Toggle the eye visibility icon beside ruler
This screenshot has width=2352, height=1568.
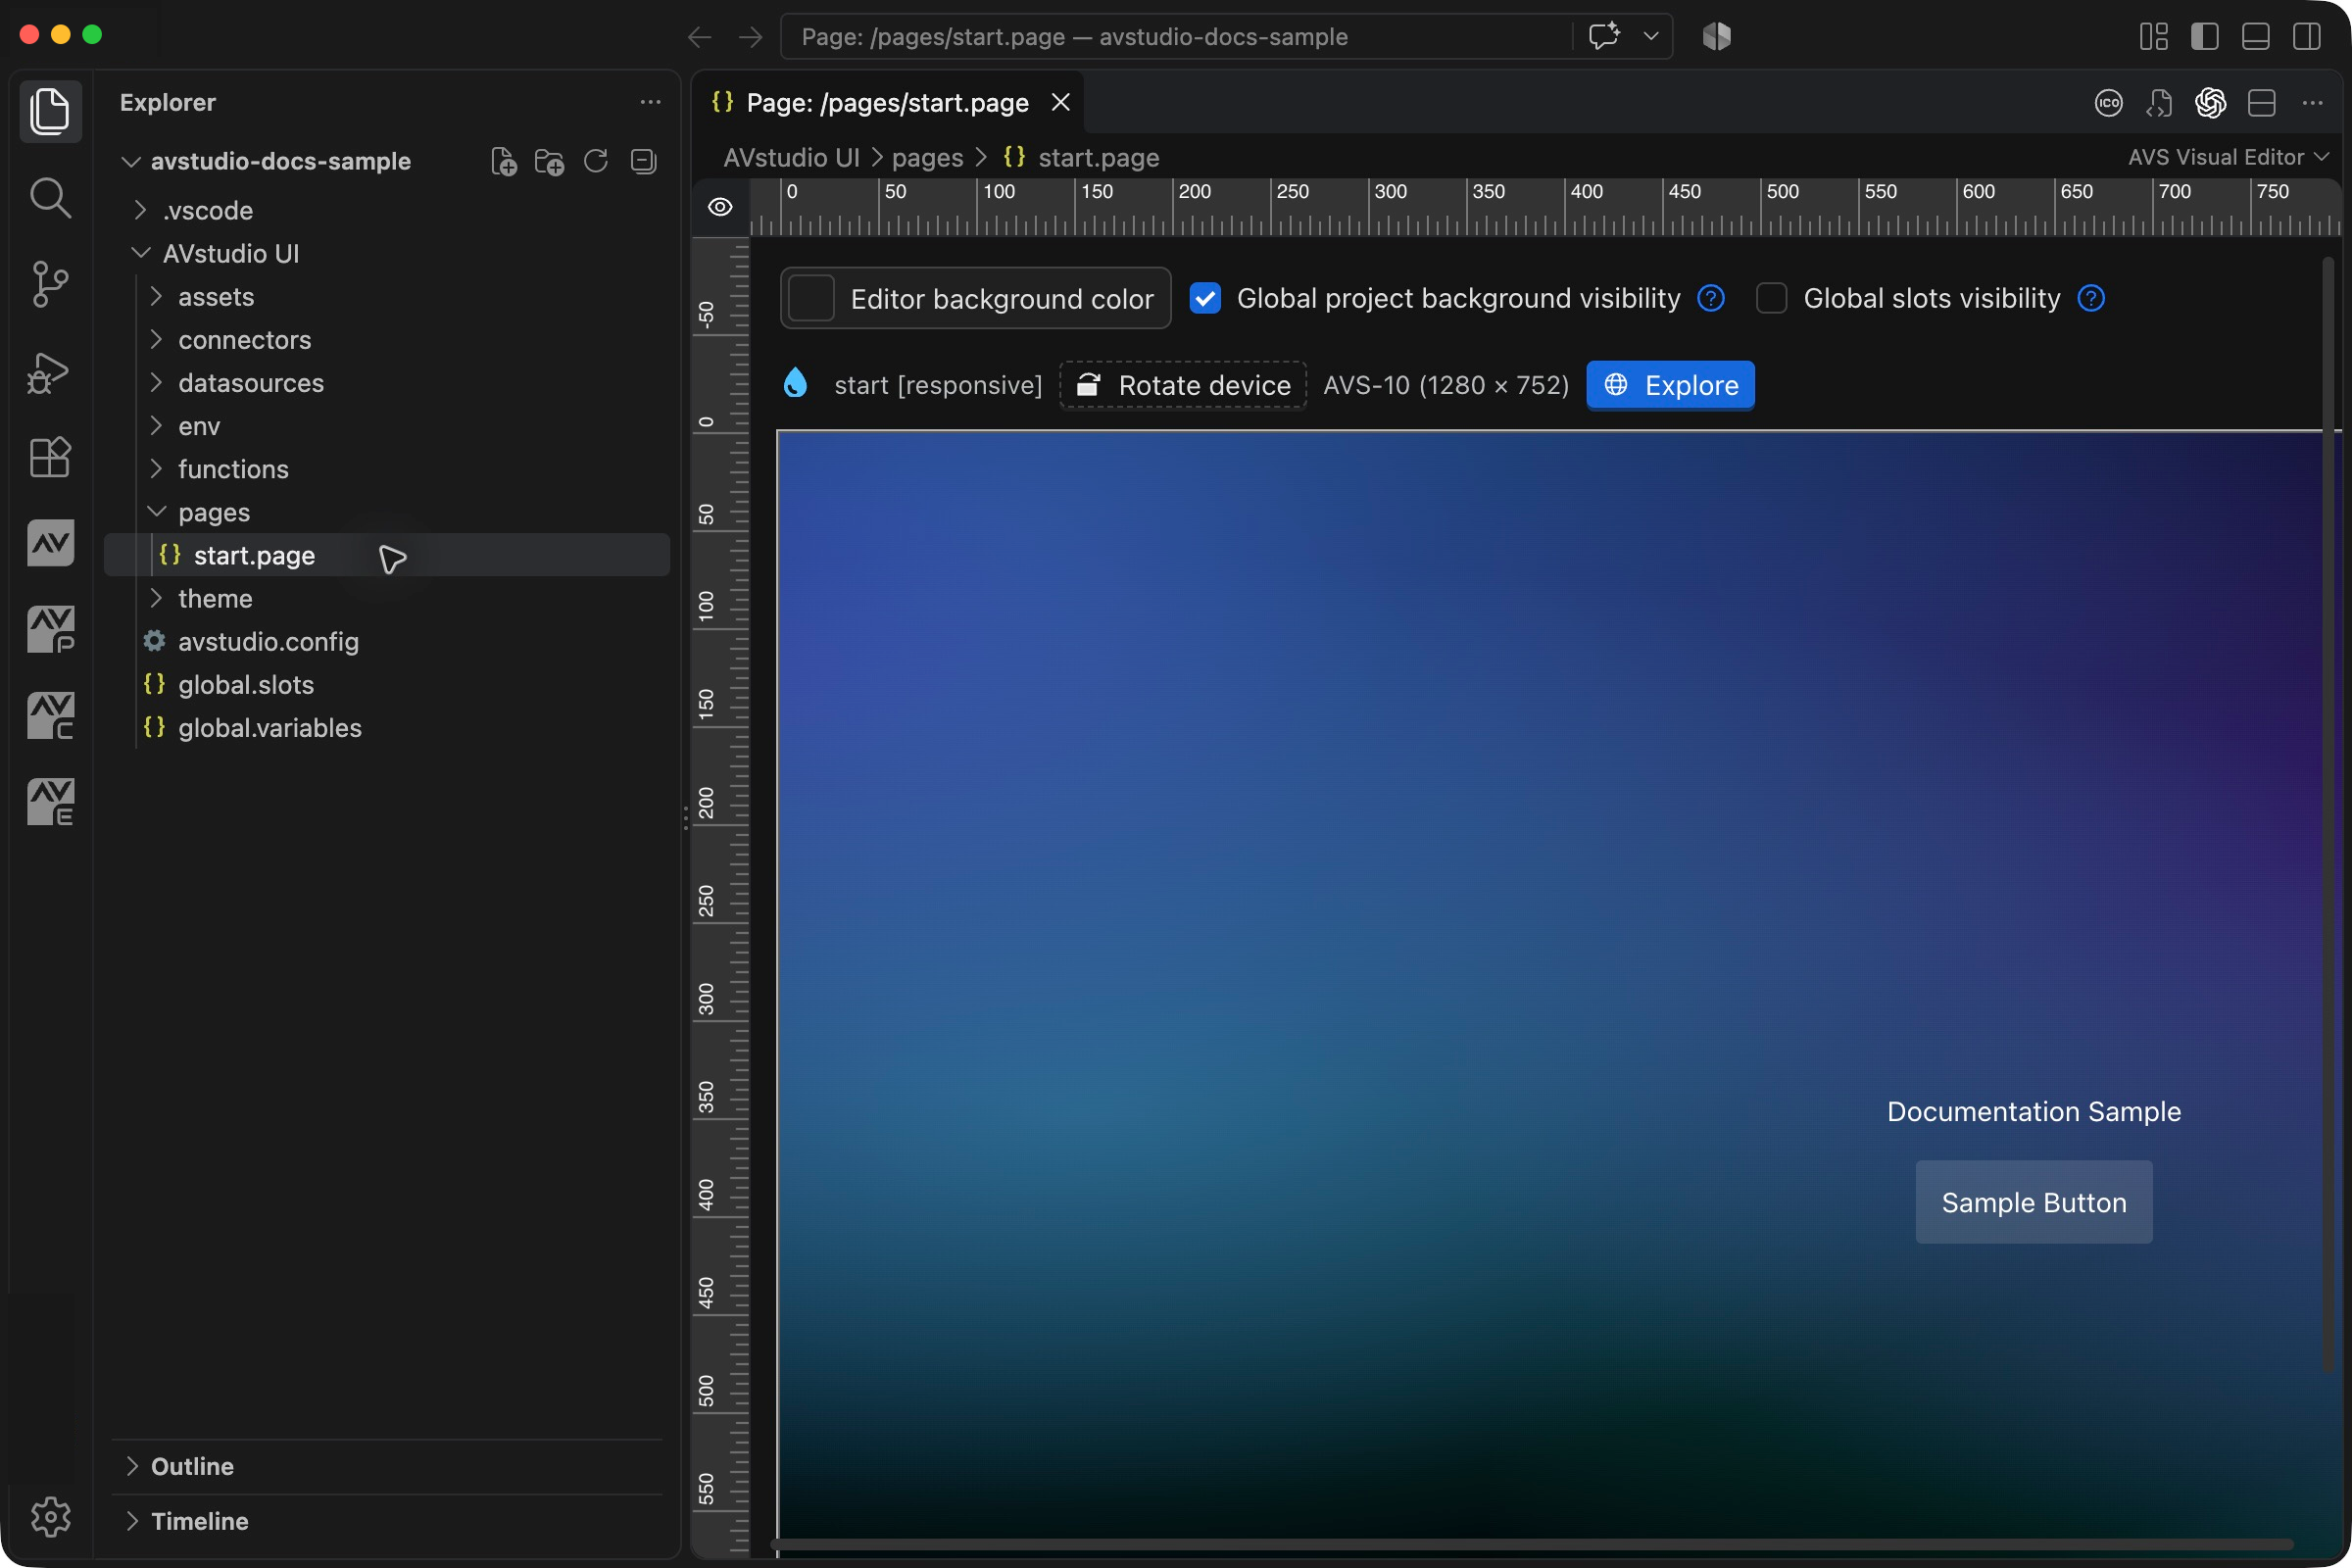pyautogui.click(x=720, y=207)
